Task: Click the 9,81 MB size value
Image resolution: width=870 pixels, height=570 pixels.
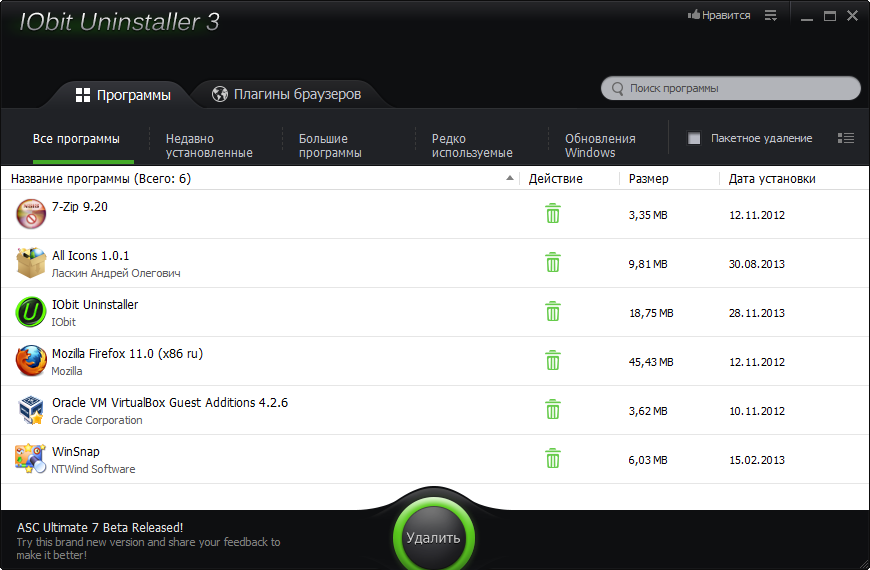Action: (x=648, y=264)
